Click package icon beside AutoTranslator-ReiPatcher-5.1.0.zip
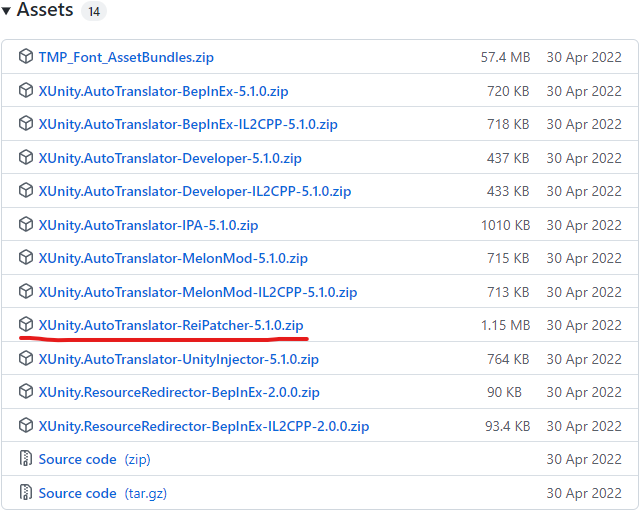The width and height of the screenshot is (641, 512). 26,325
